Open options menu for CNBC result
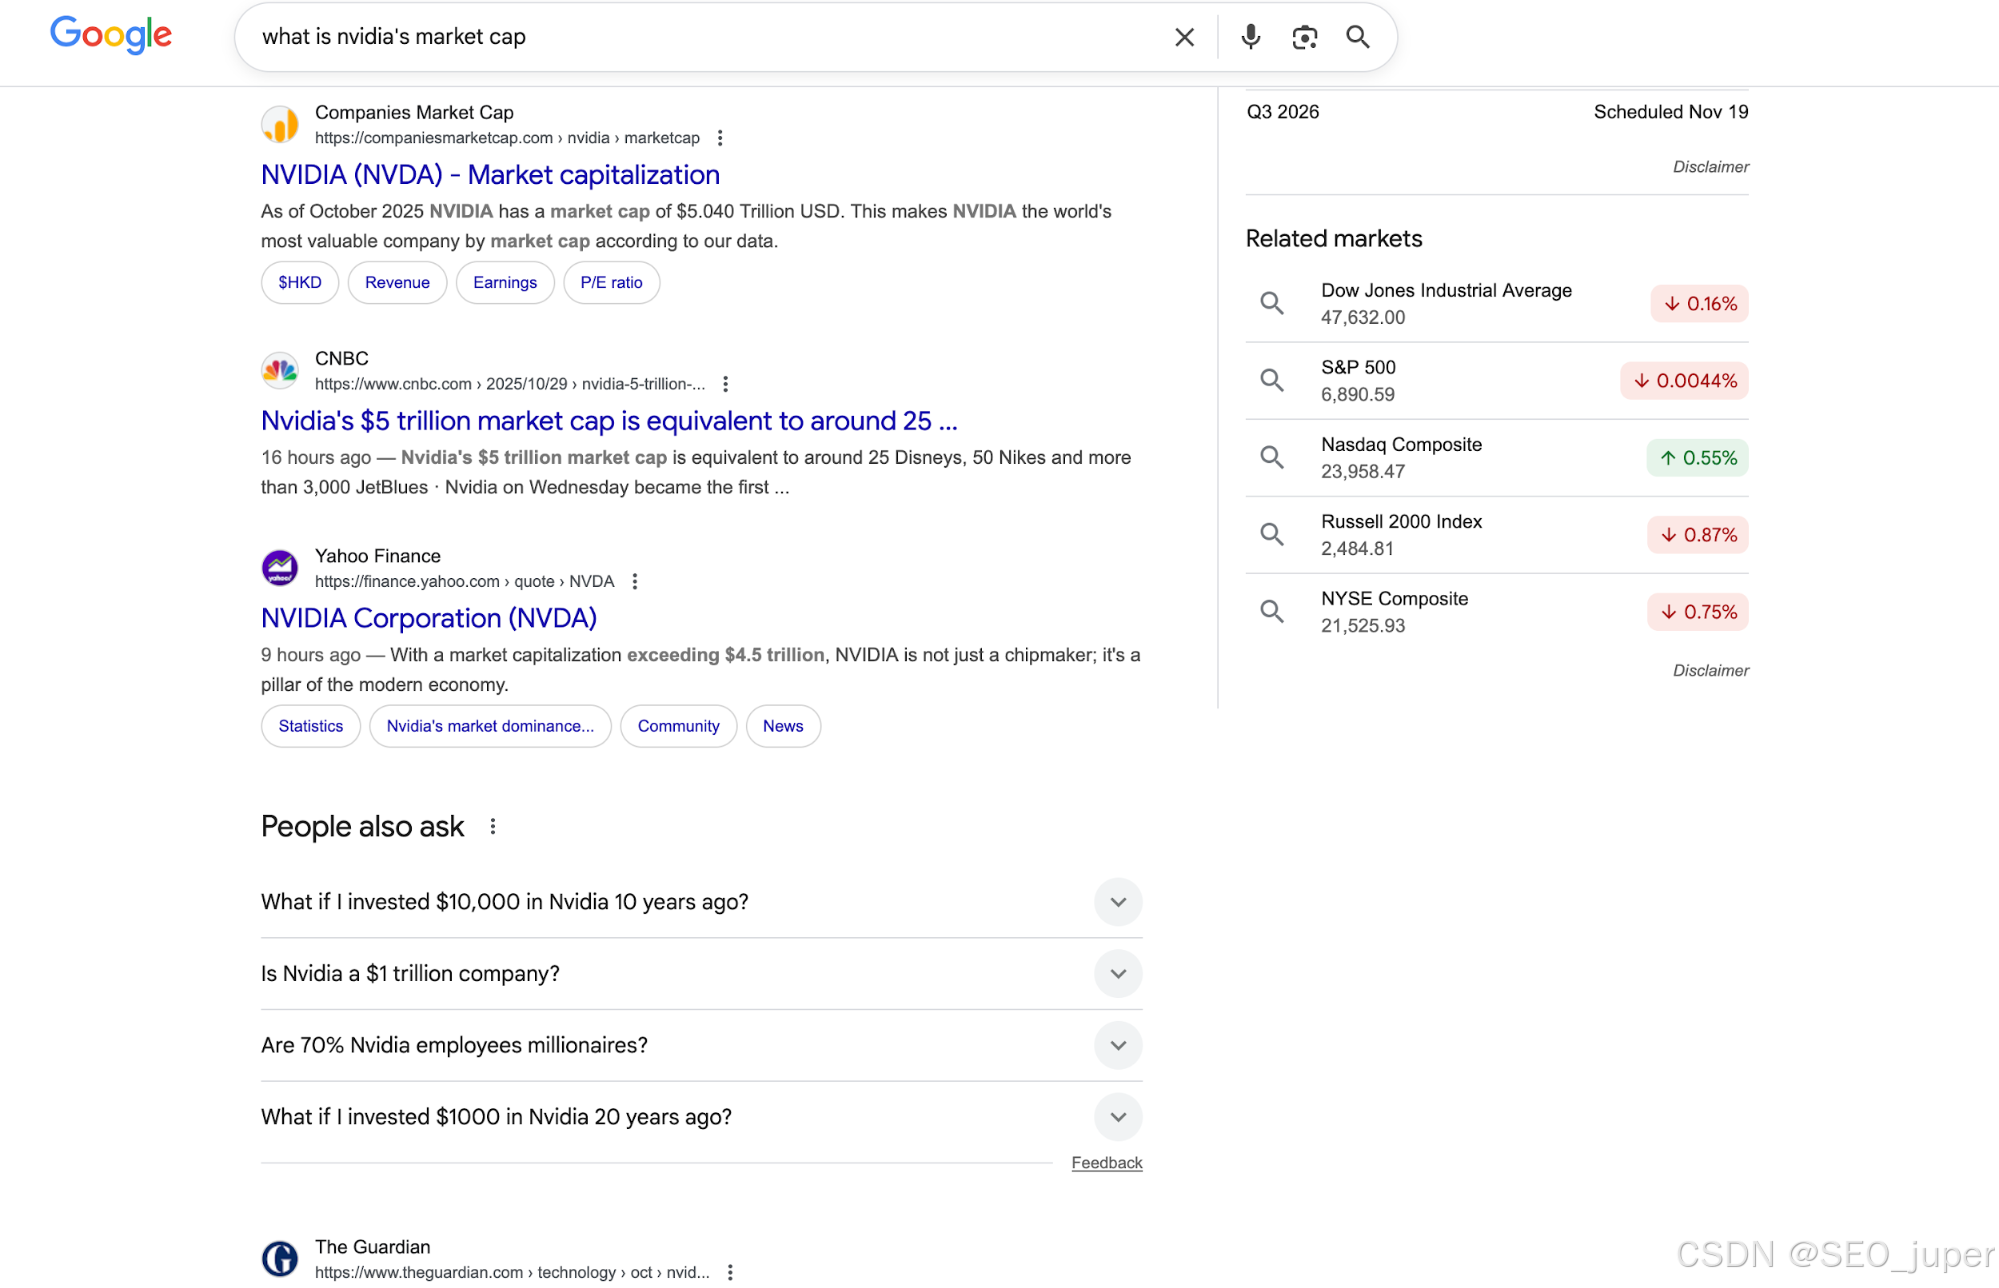This screenshot has width=1999, height=1288. point(726,384)
